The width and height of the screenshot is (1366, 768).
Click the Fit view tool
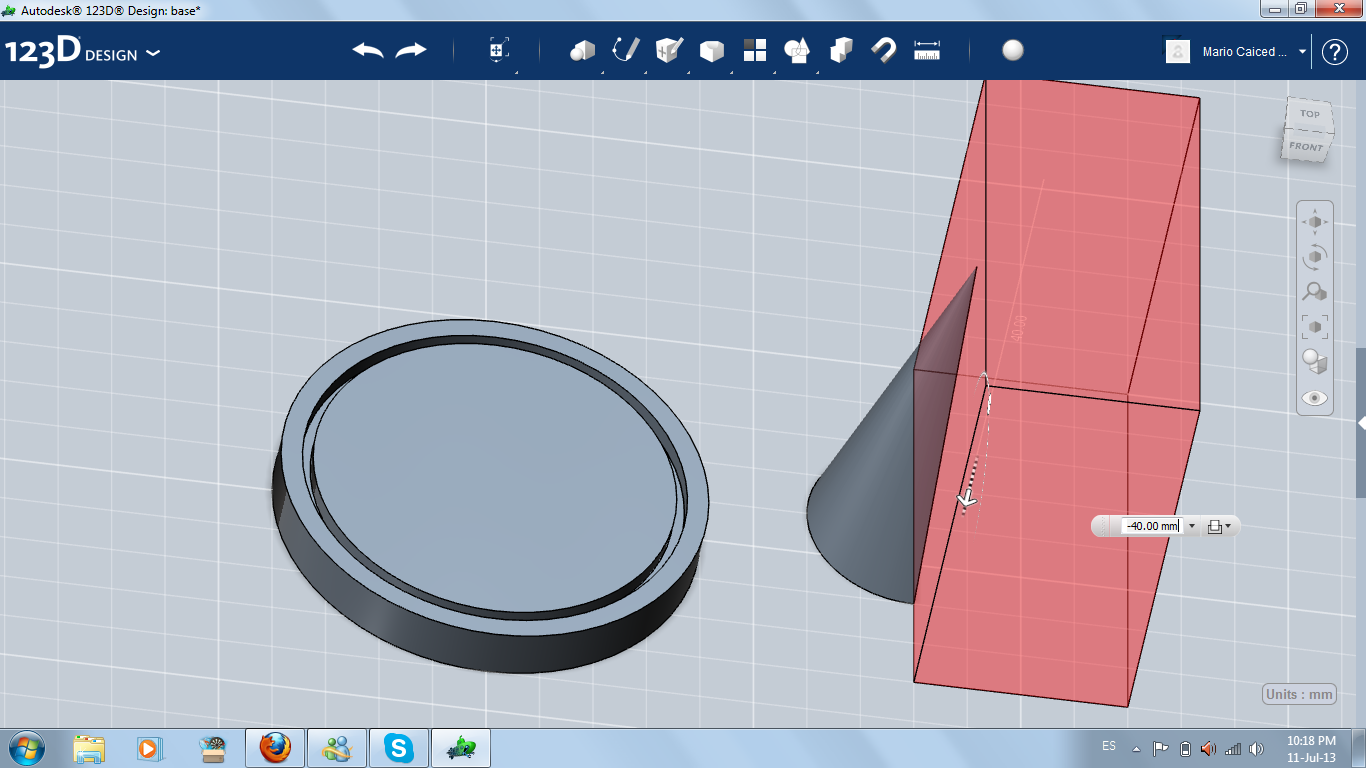pos(1314,327)
